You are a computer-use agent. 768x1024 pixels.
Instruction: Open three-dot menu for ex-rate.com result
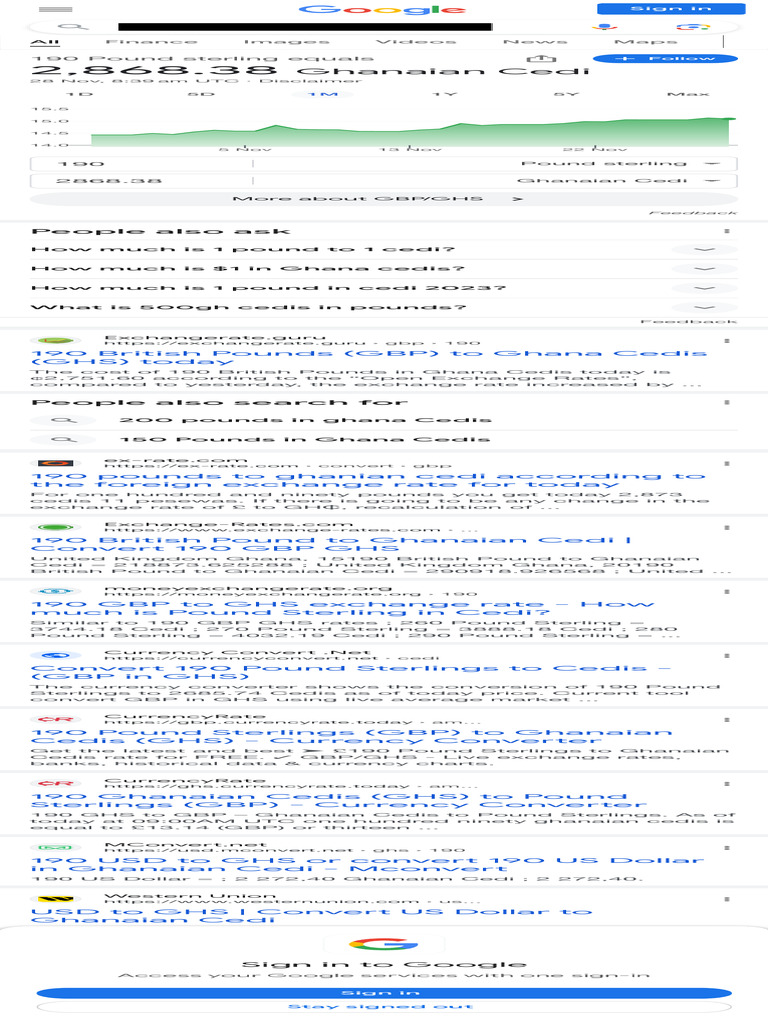tap(727, 464)
